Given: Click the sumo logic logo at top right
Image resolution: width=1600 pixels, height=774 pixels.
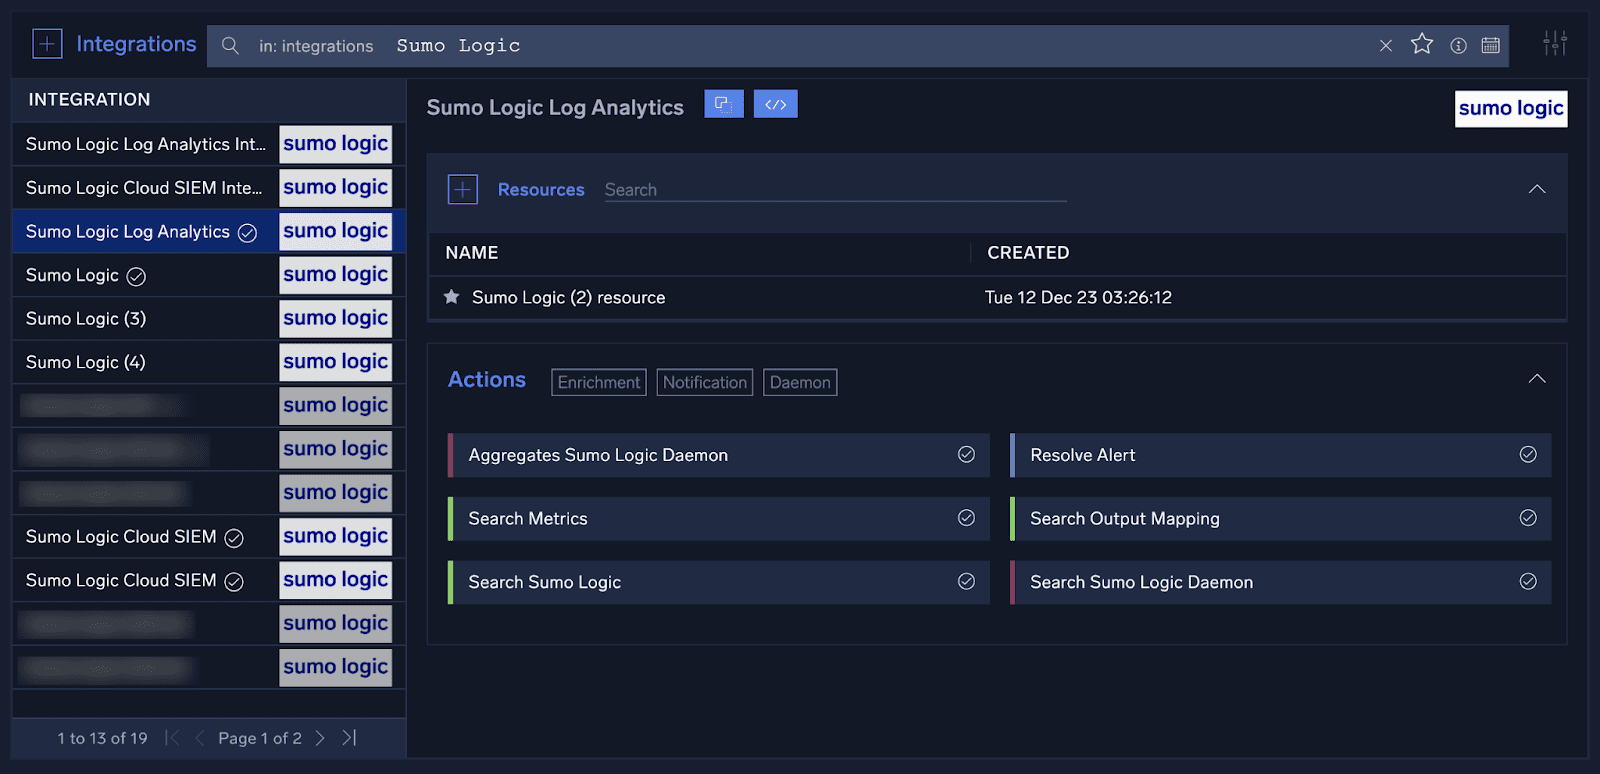Looking at the screenshot, I should tap(1511, 108).
